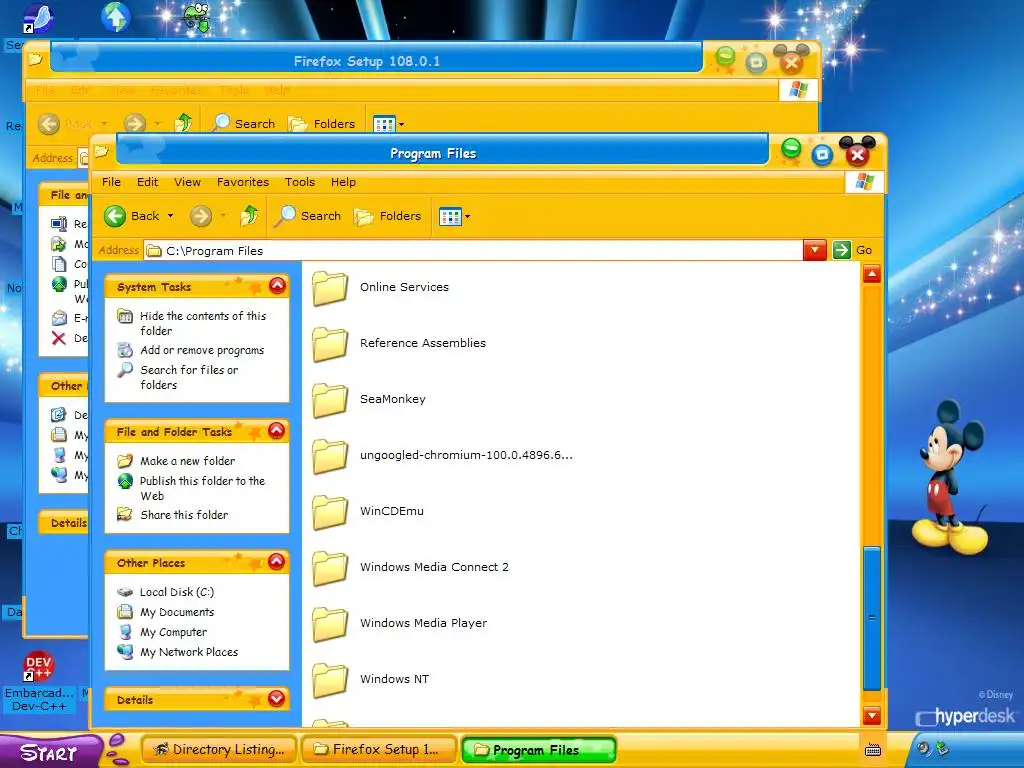Open My Documents in Other Places
This screenshot has width=1024, height=768.
point(177,613)
